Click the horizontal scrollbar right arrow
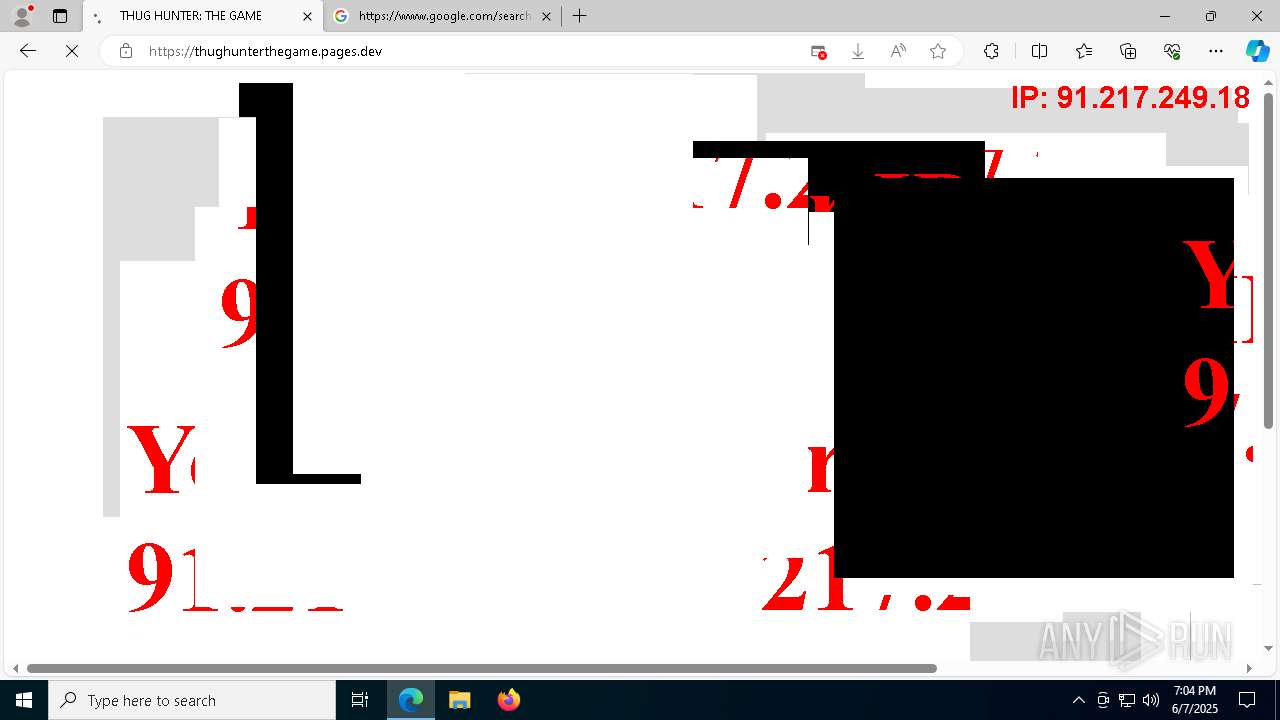The width and height of the screenshot is (1280, 720). [x=1249, y=668]
